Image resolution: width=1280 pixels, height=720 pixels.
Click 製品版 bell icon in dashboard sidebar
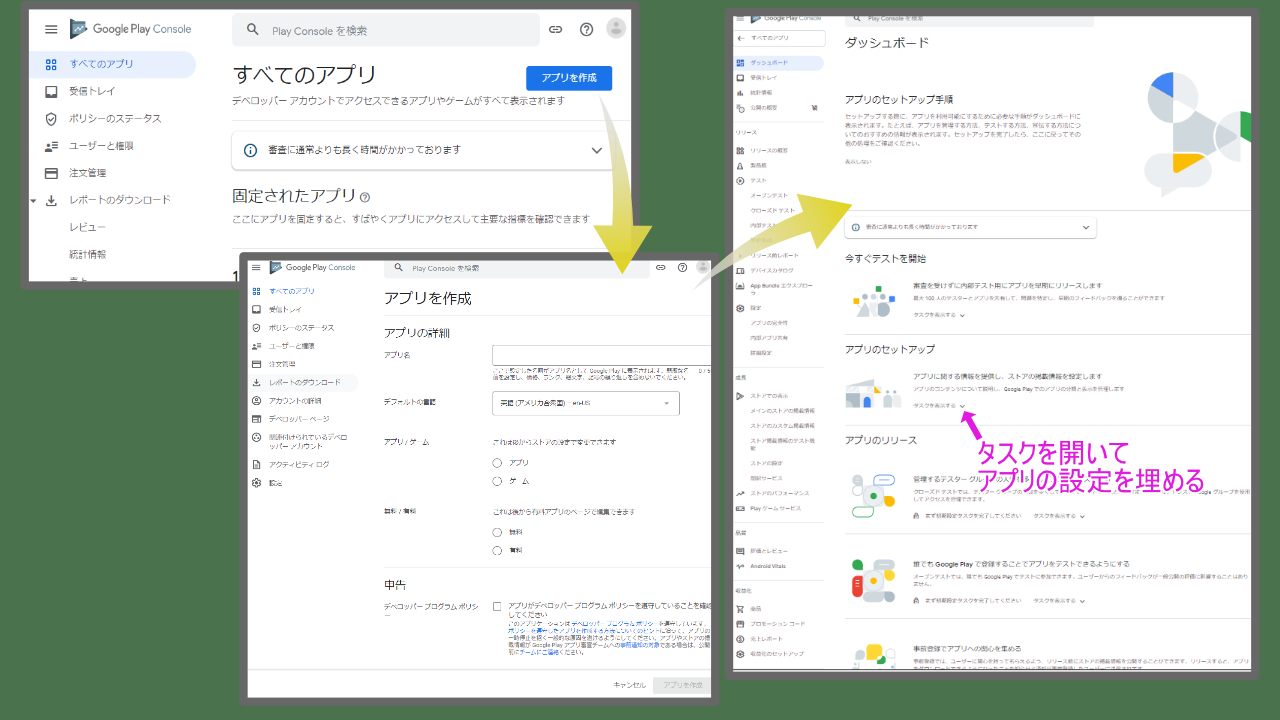coord(740,165)
